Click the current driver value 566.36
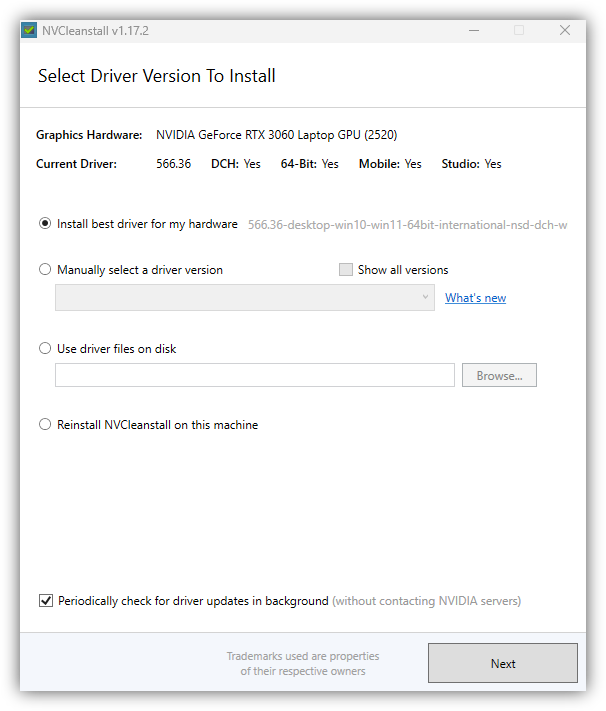The width and height of the screenshot is (606, 711). [x=174, y=164]
